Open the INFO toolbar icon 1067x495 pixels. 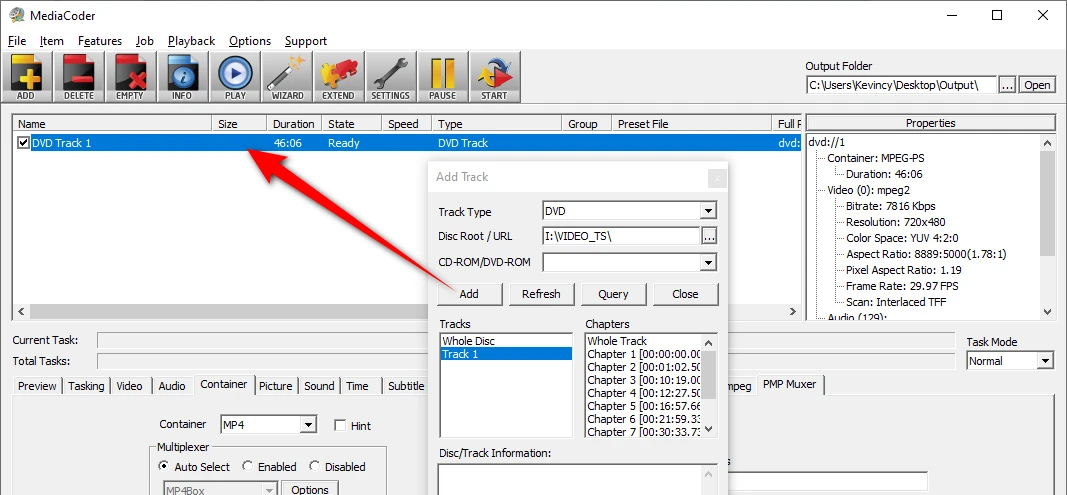pos(182,77)
